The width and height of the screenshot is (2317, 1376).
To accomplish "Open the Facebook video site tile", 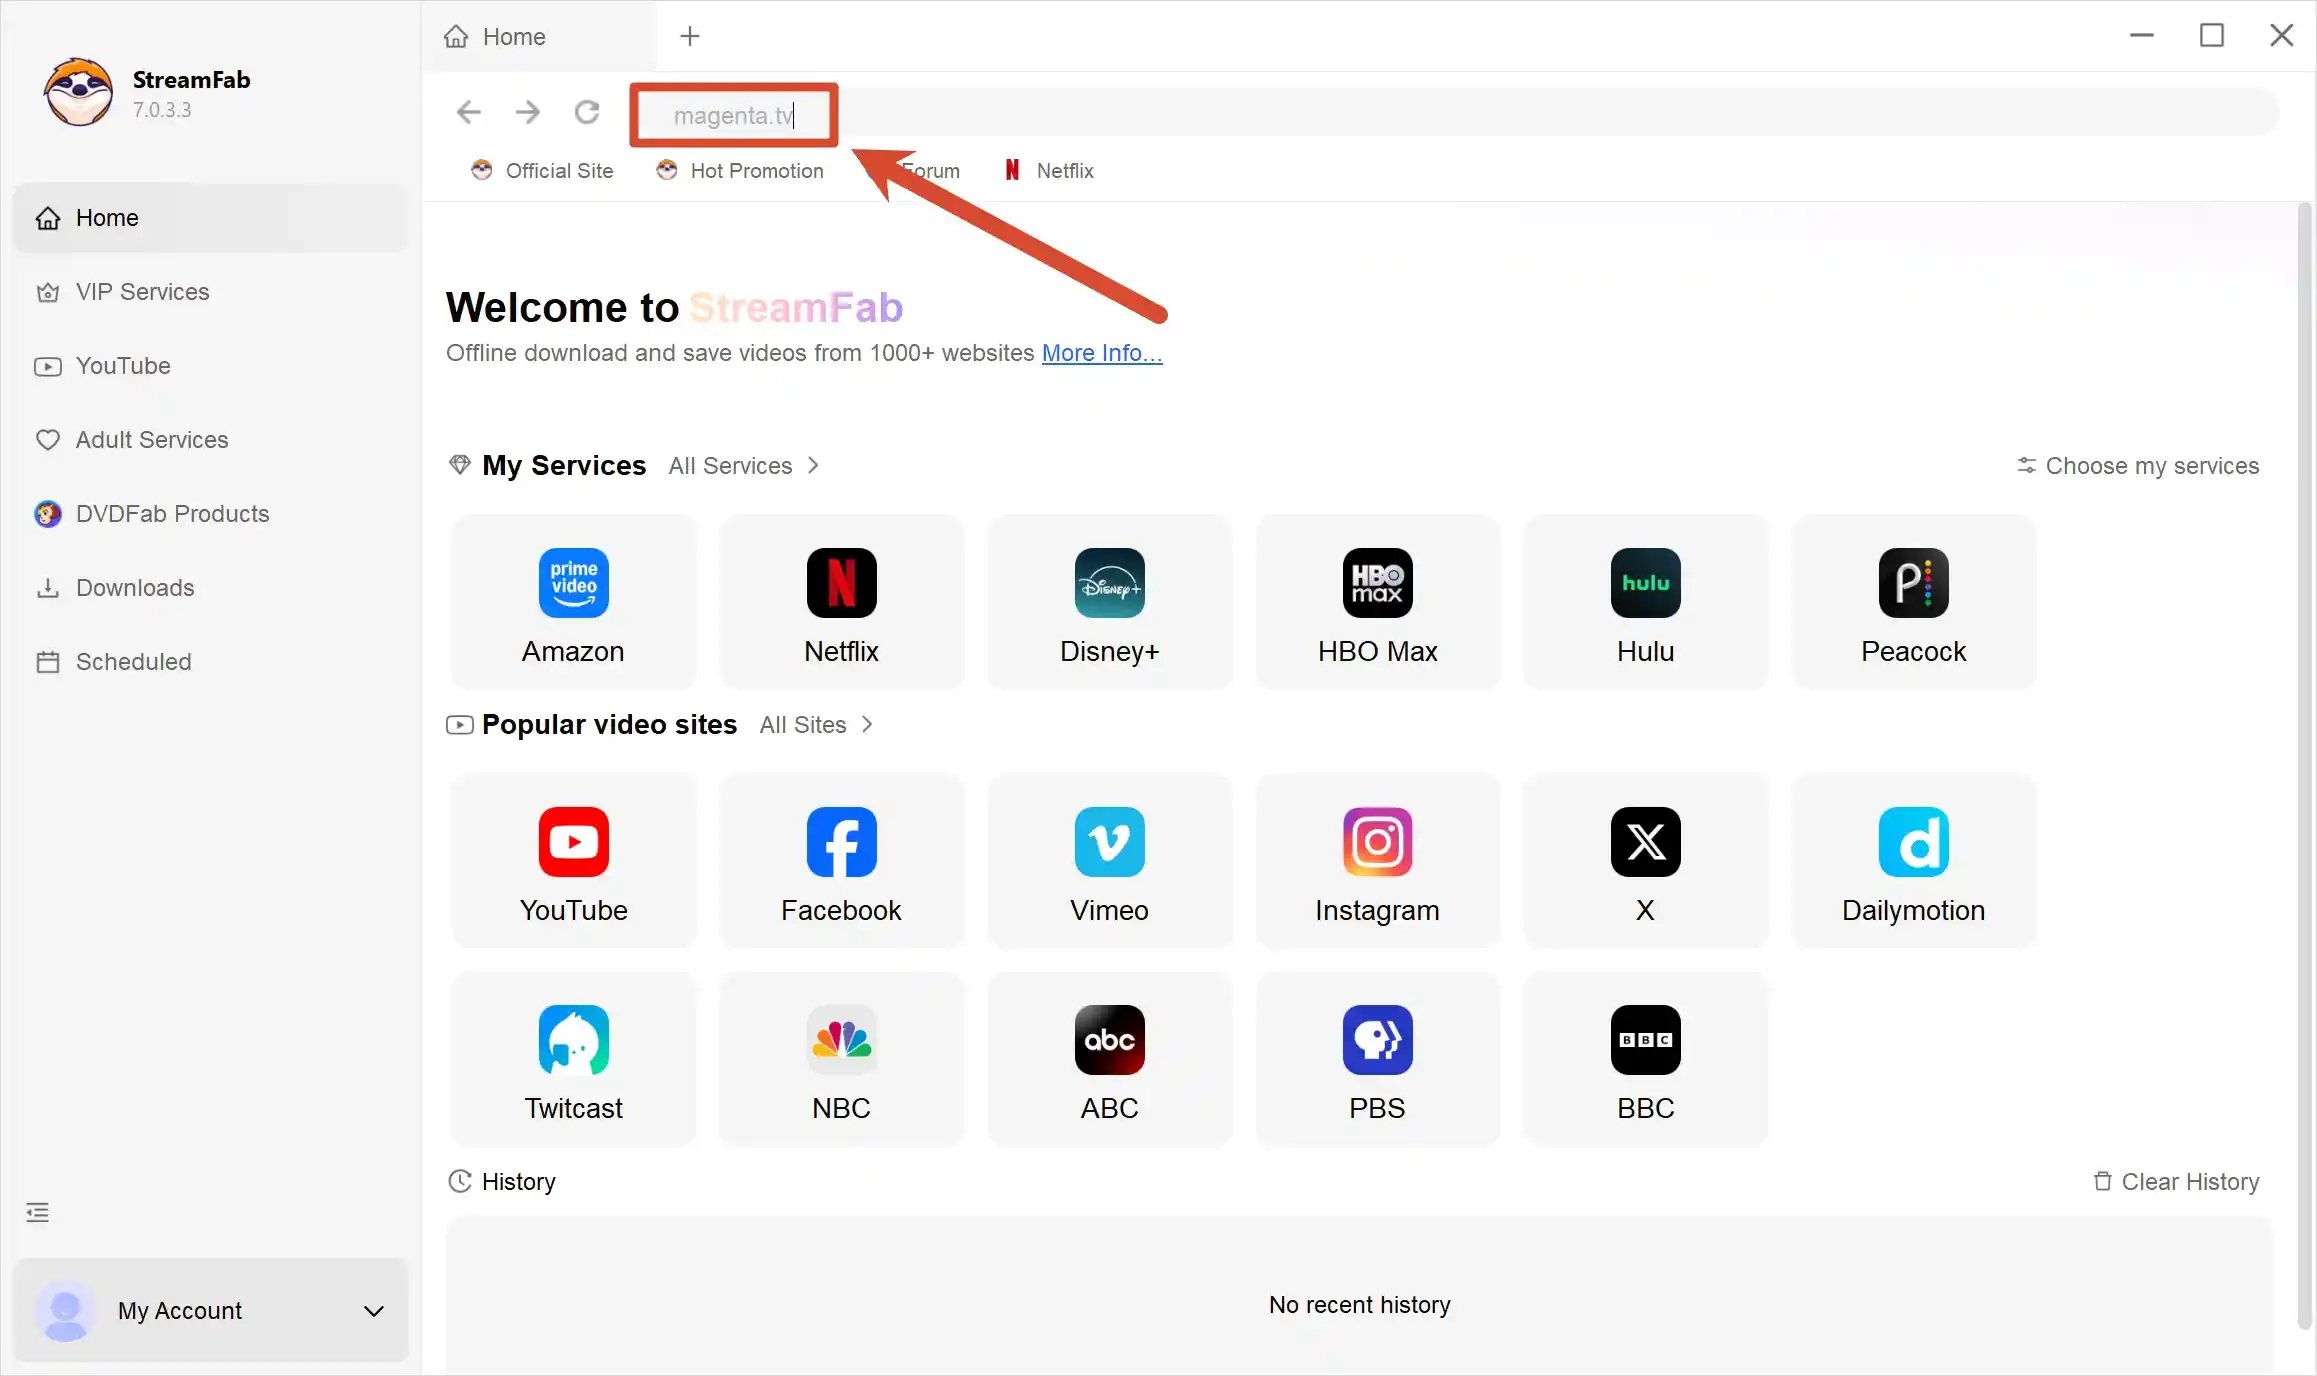I will click(841, 861).
